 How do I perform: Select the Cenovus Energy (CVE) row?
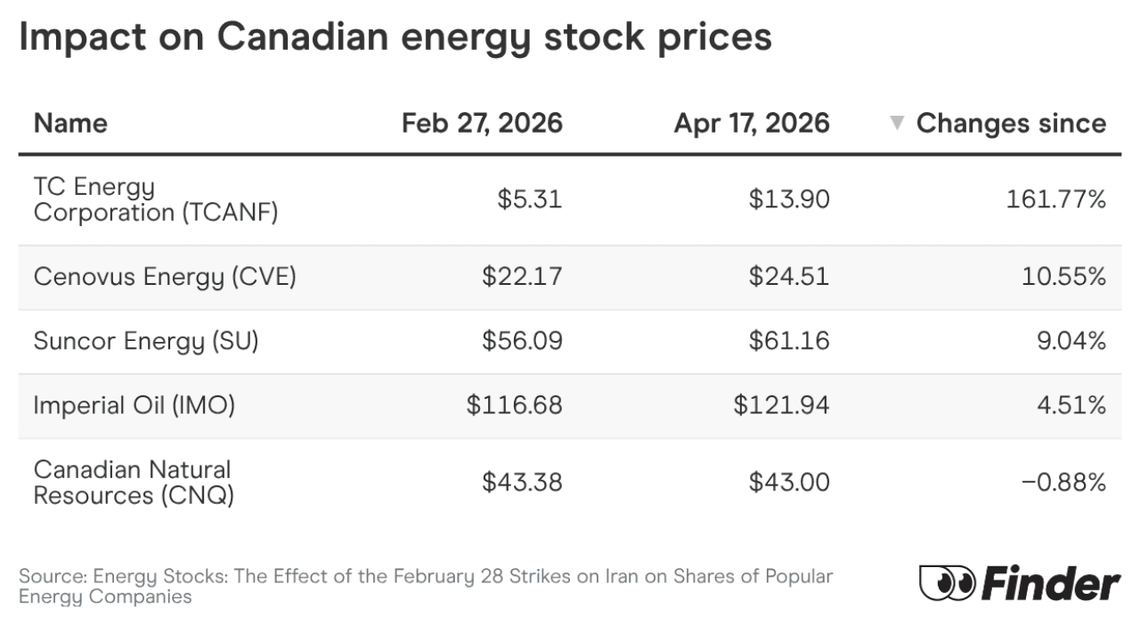[165, 276]
